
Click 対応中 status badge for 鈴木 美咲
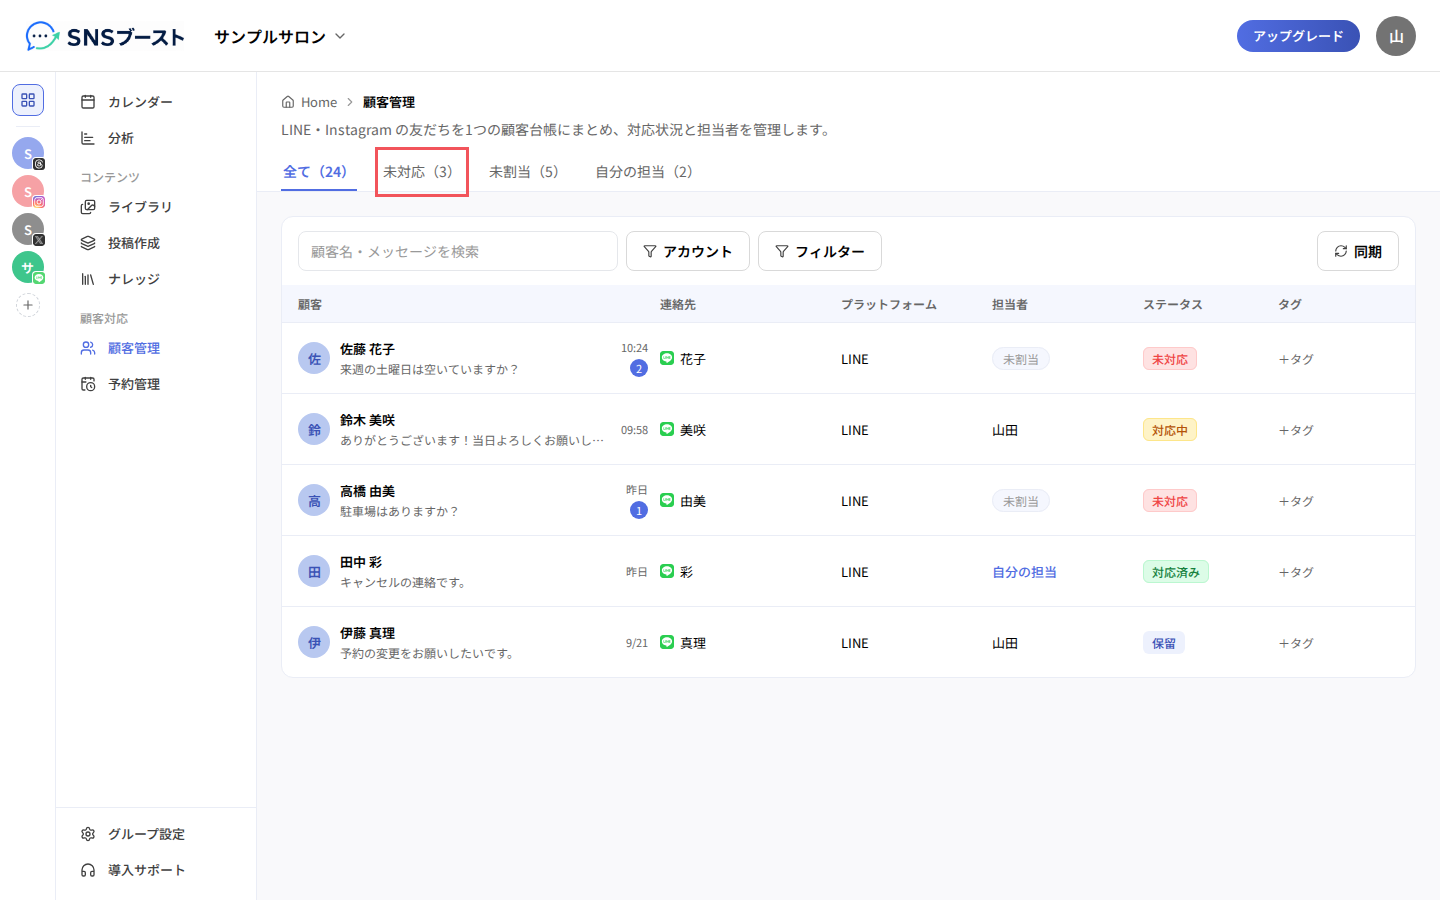coord(1170,430)
